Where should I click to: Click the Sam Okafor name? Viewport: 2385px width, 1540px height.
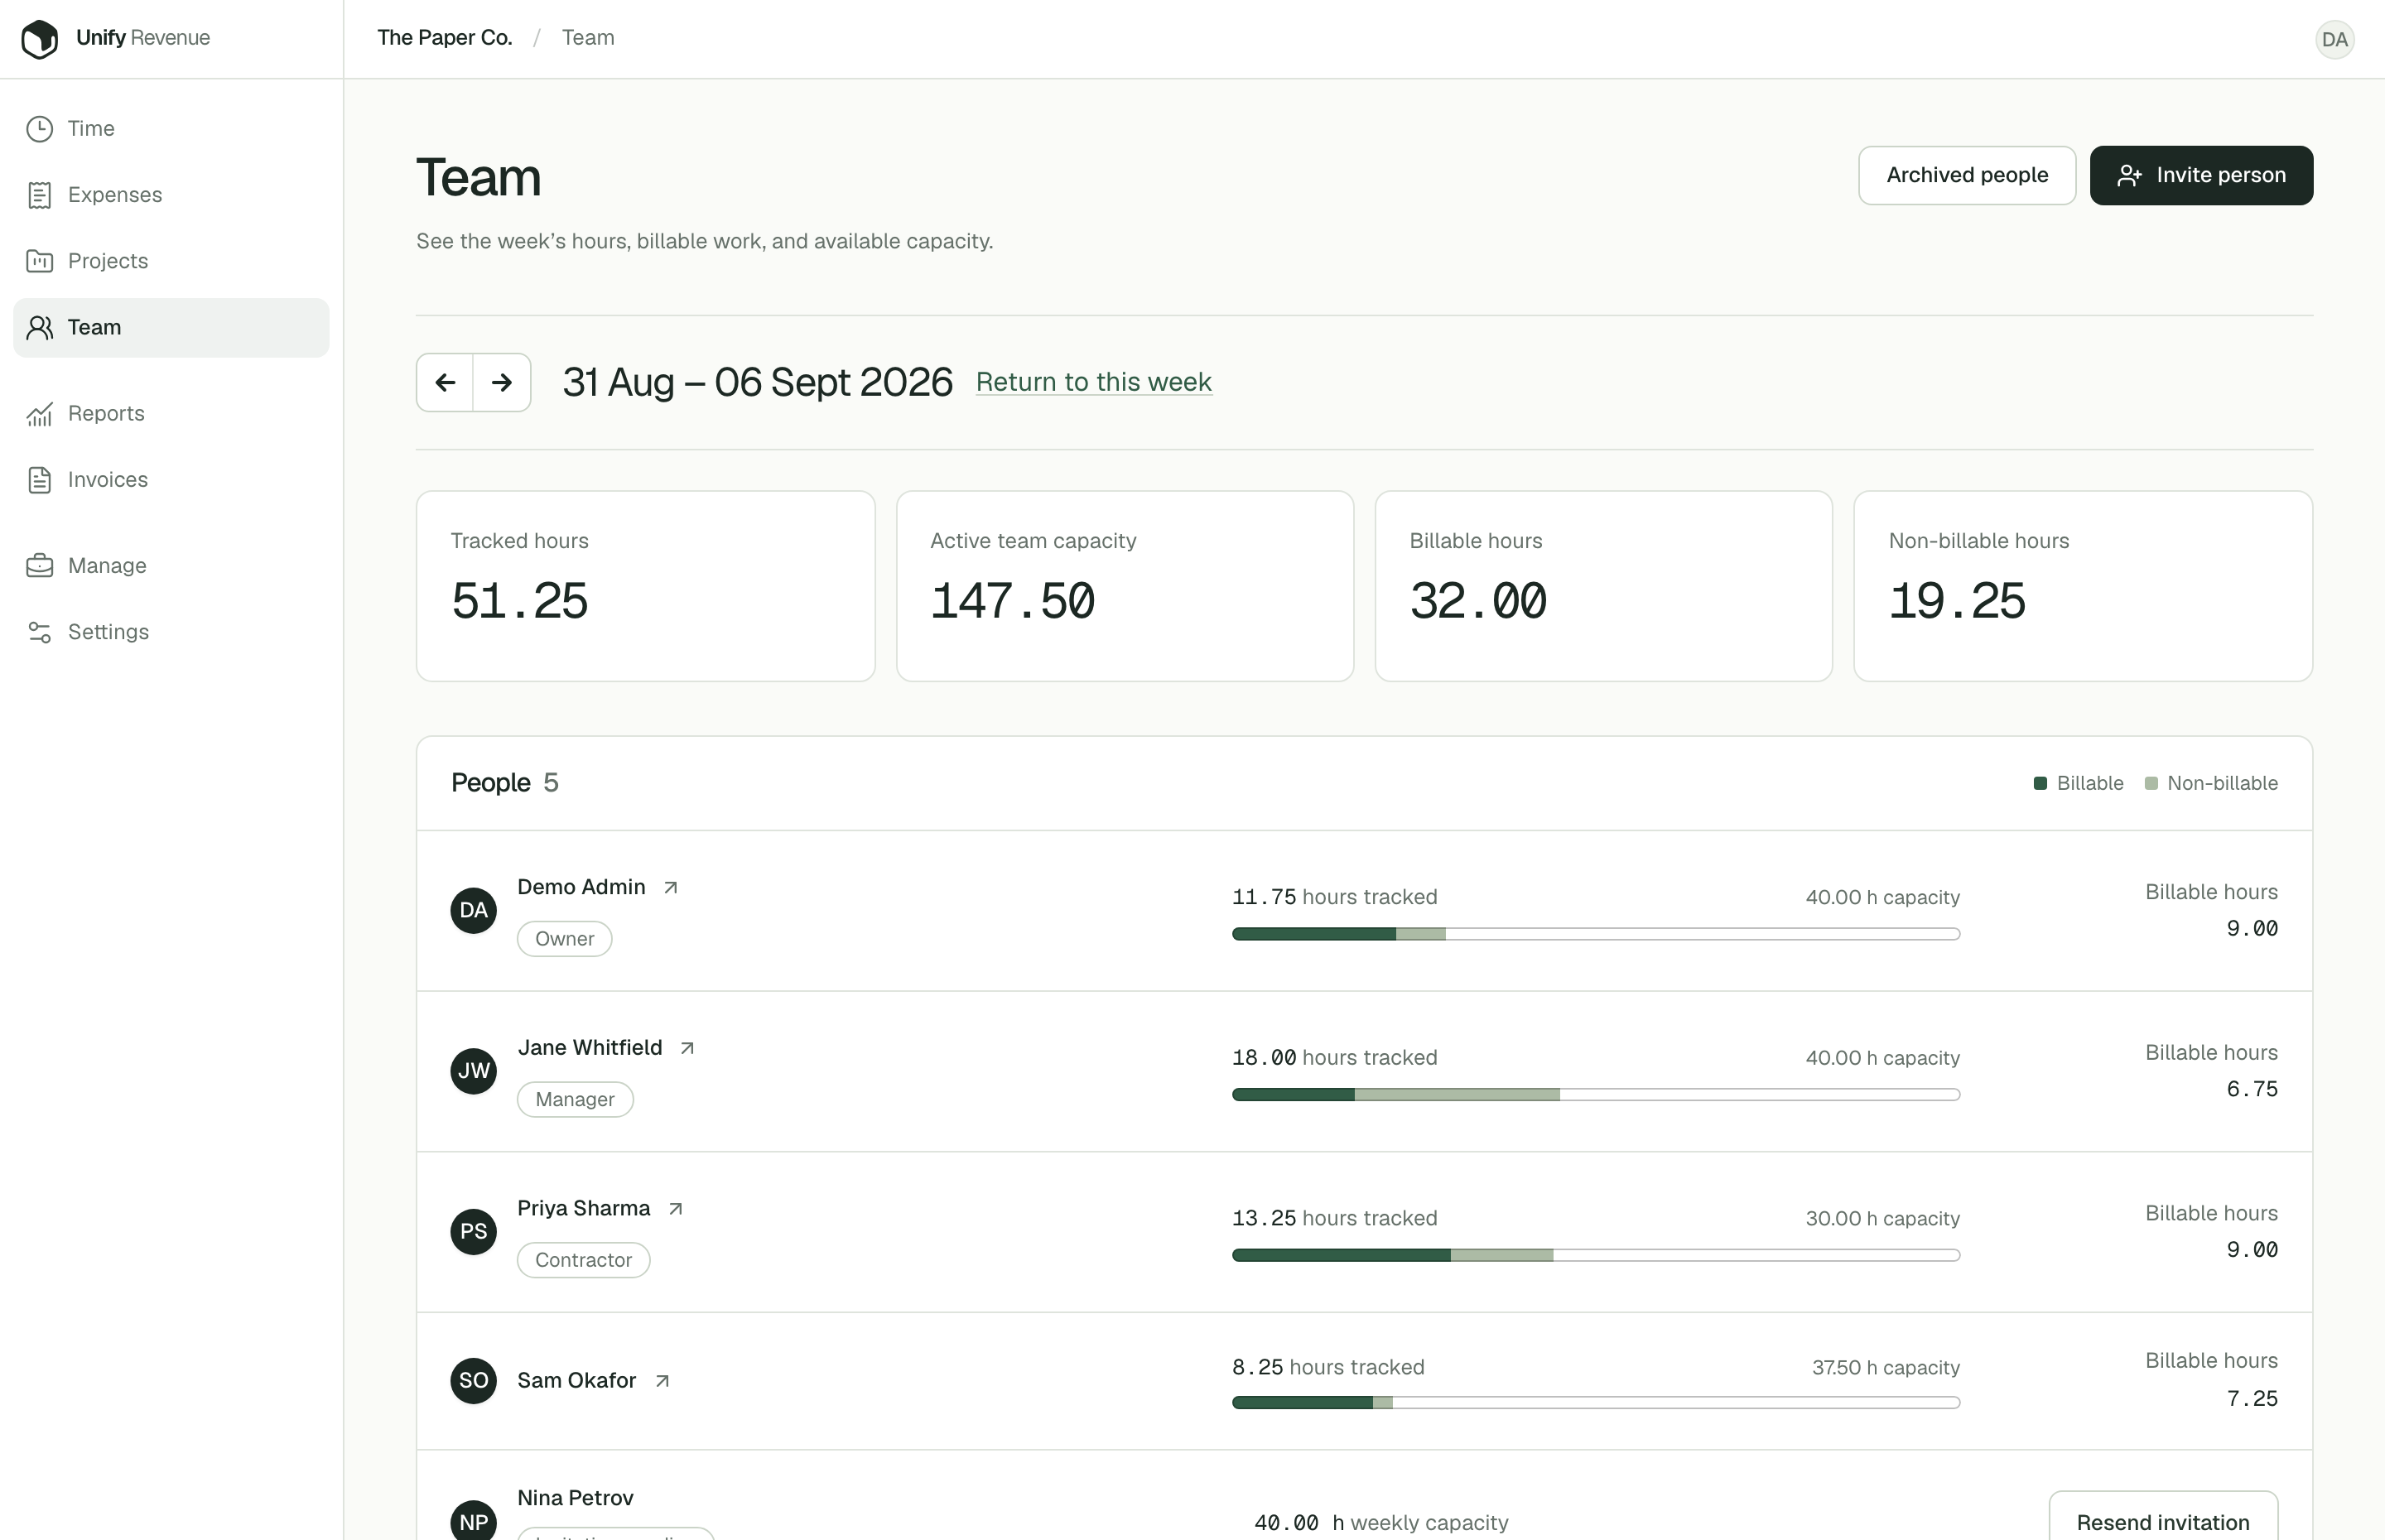pyautogui.click(x=577, y=1381)
